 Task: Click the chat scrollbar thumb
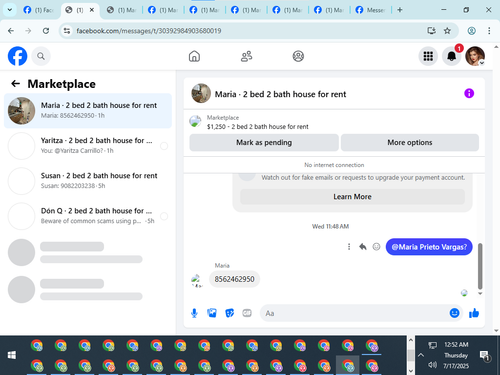coord(480,266)
